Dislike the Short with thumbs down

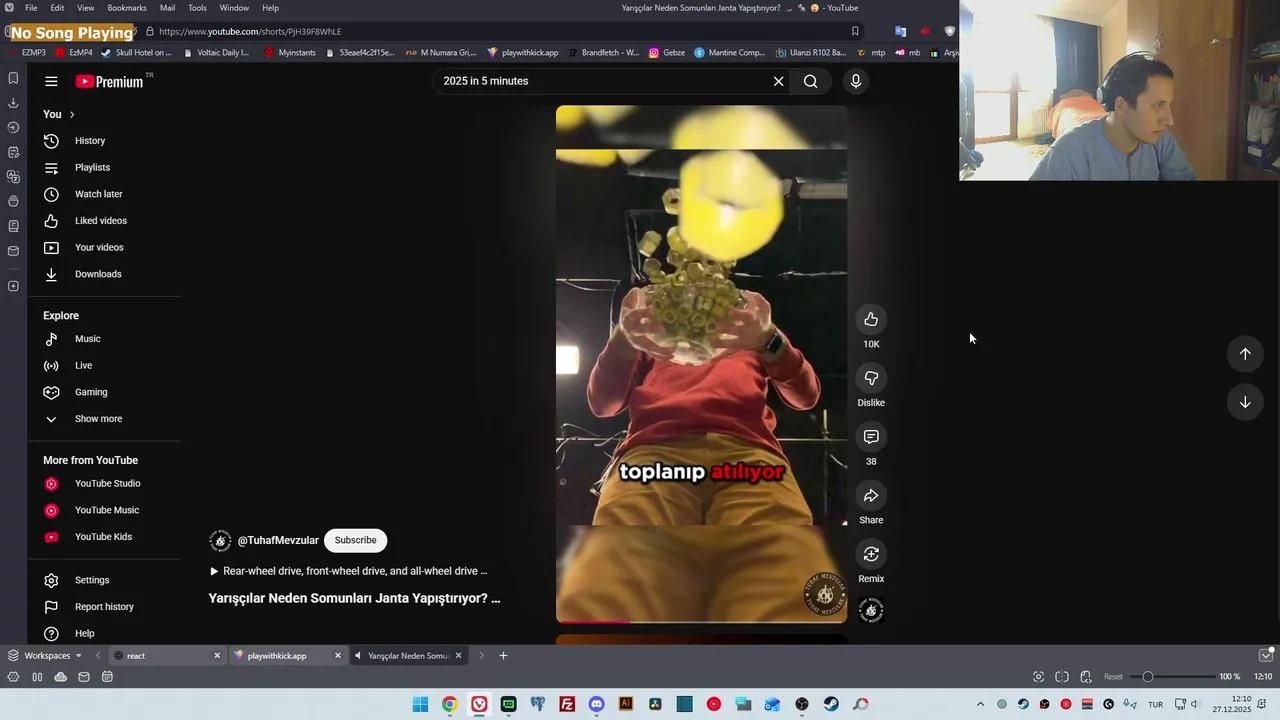[x=871, y=378]
